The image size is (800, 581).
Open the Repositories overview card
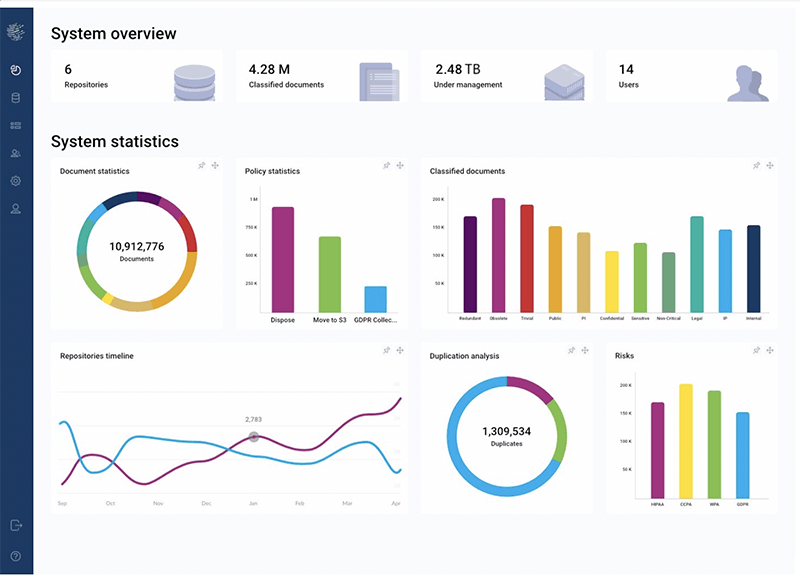(137, 77)
